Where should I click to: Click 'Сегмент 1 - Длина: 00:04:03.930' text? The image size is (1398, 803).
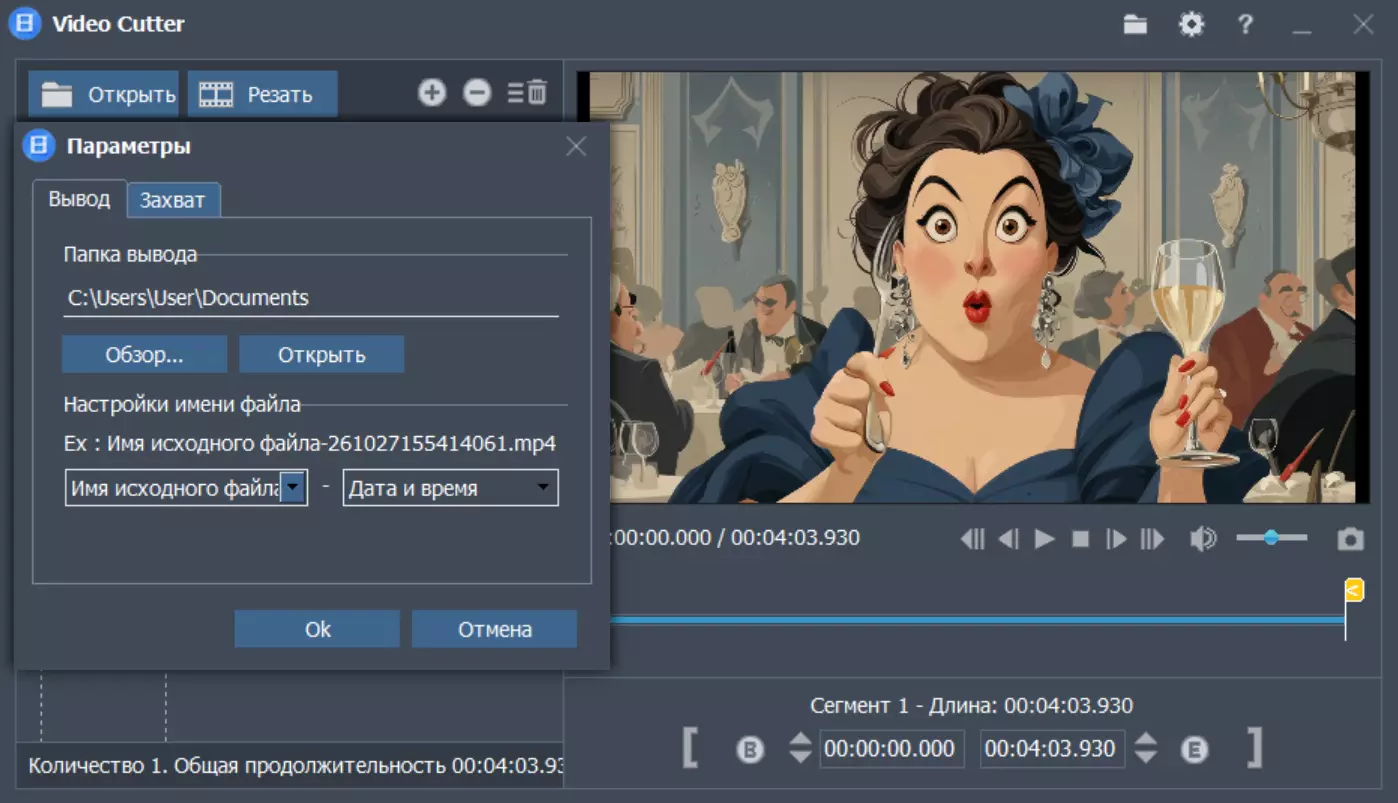[x=971, y=705]
